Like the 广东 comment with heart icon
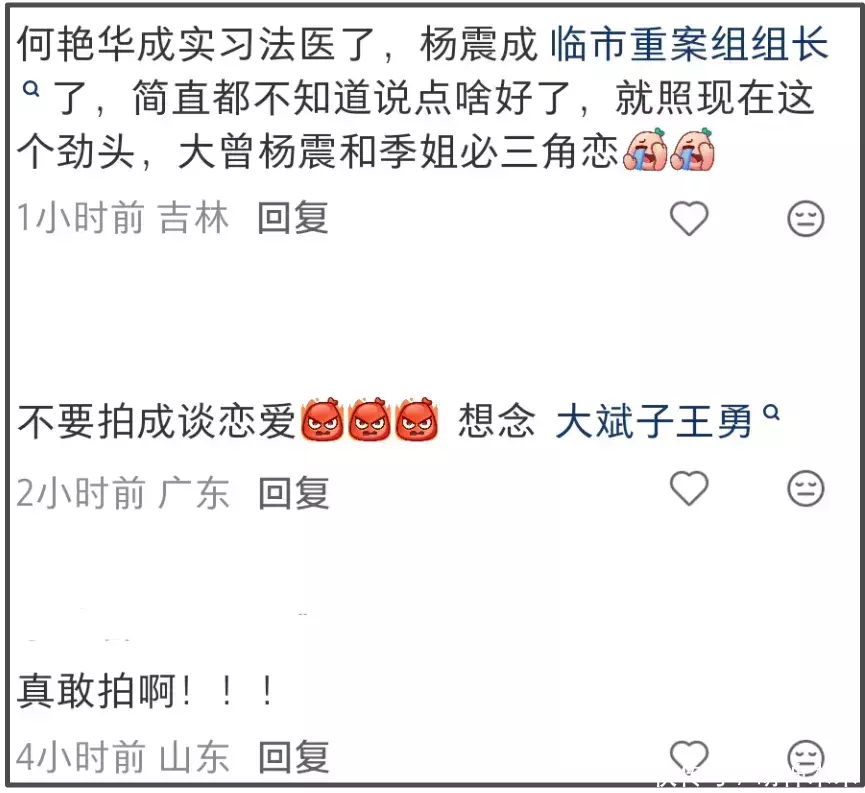 tap(689, 488)
